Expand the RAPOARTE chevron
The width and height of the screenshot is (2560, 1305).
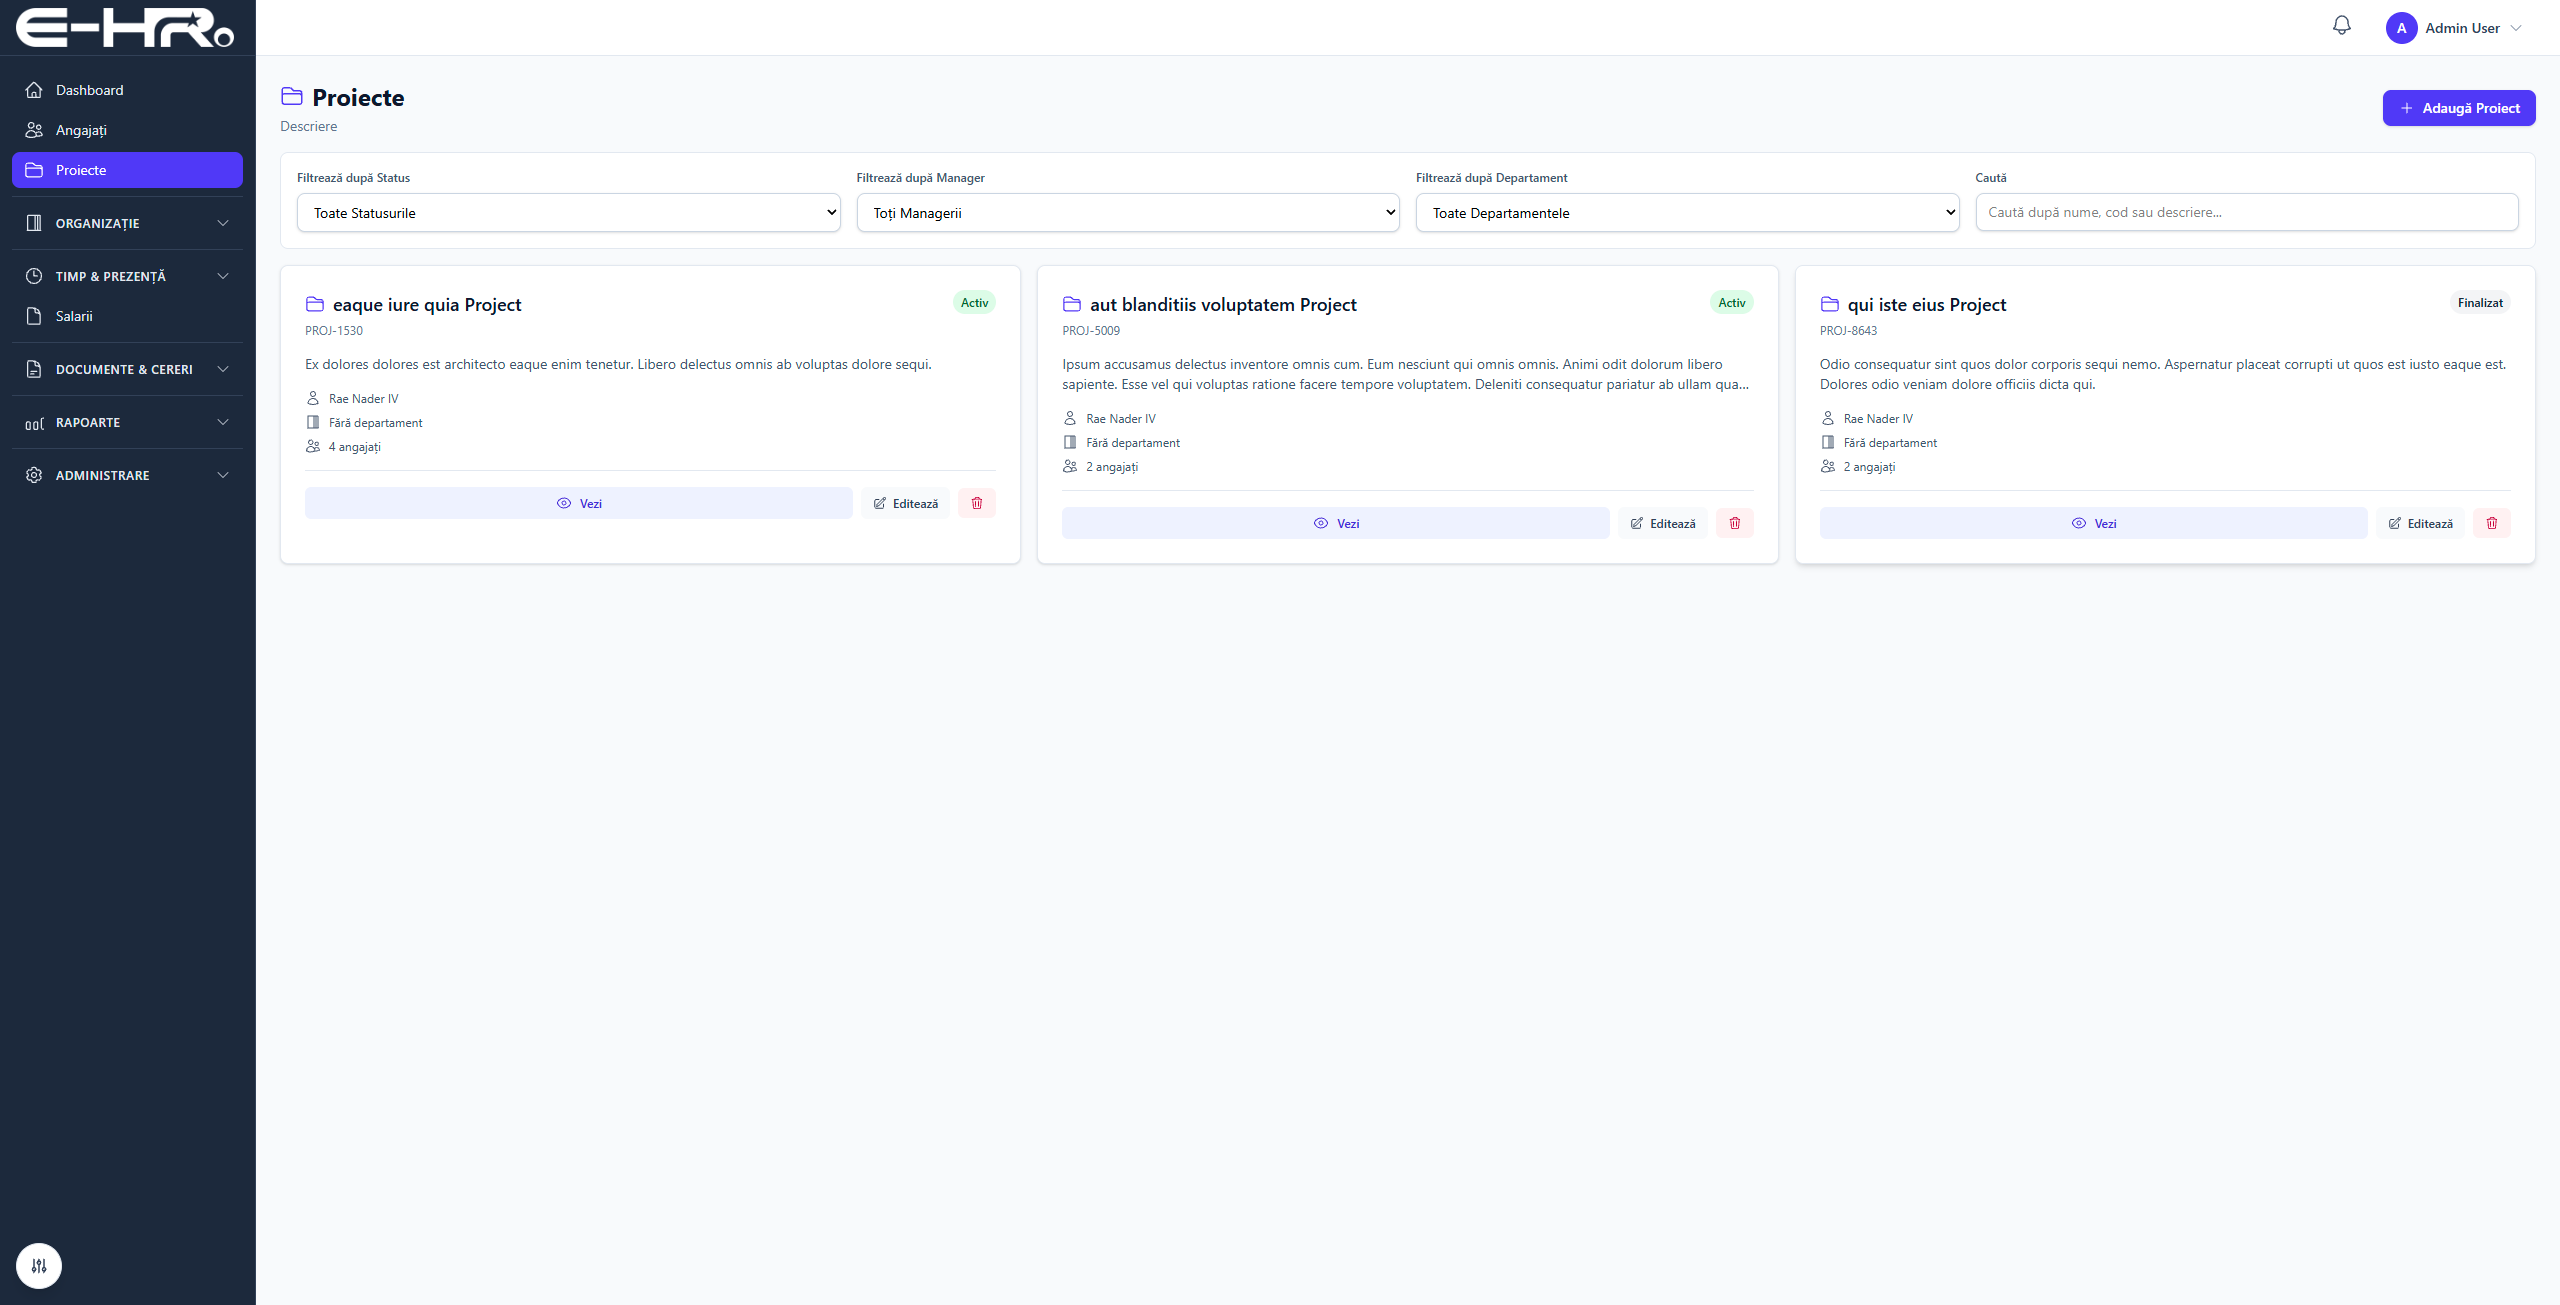223,422
